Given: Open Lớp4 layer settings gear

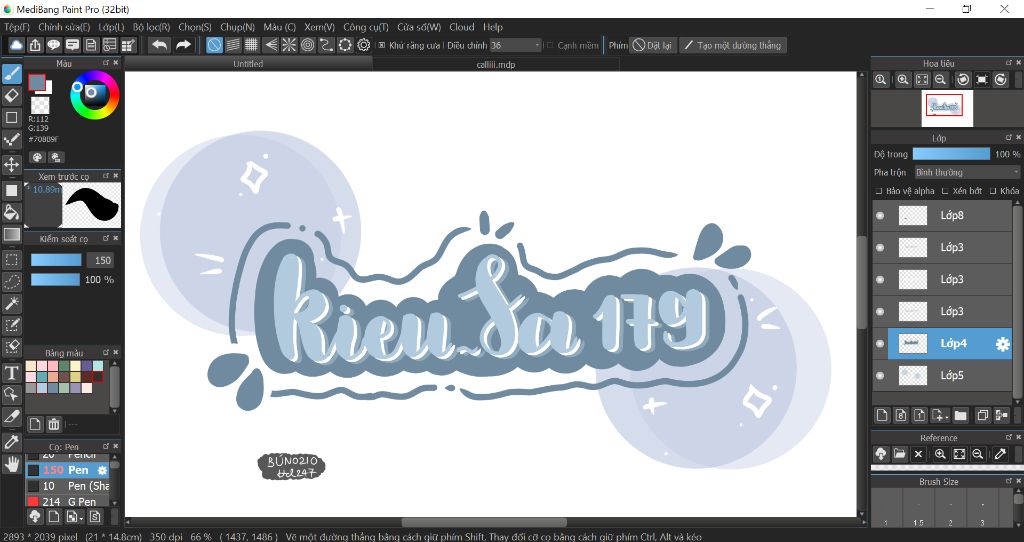Looking at the screenshot, I should pyautogui.click(x=1002, y=344).
